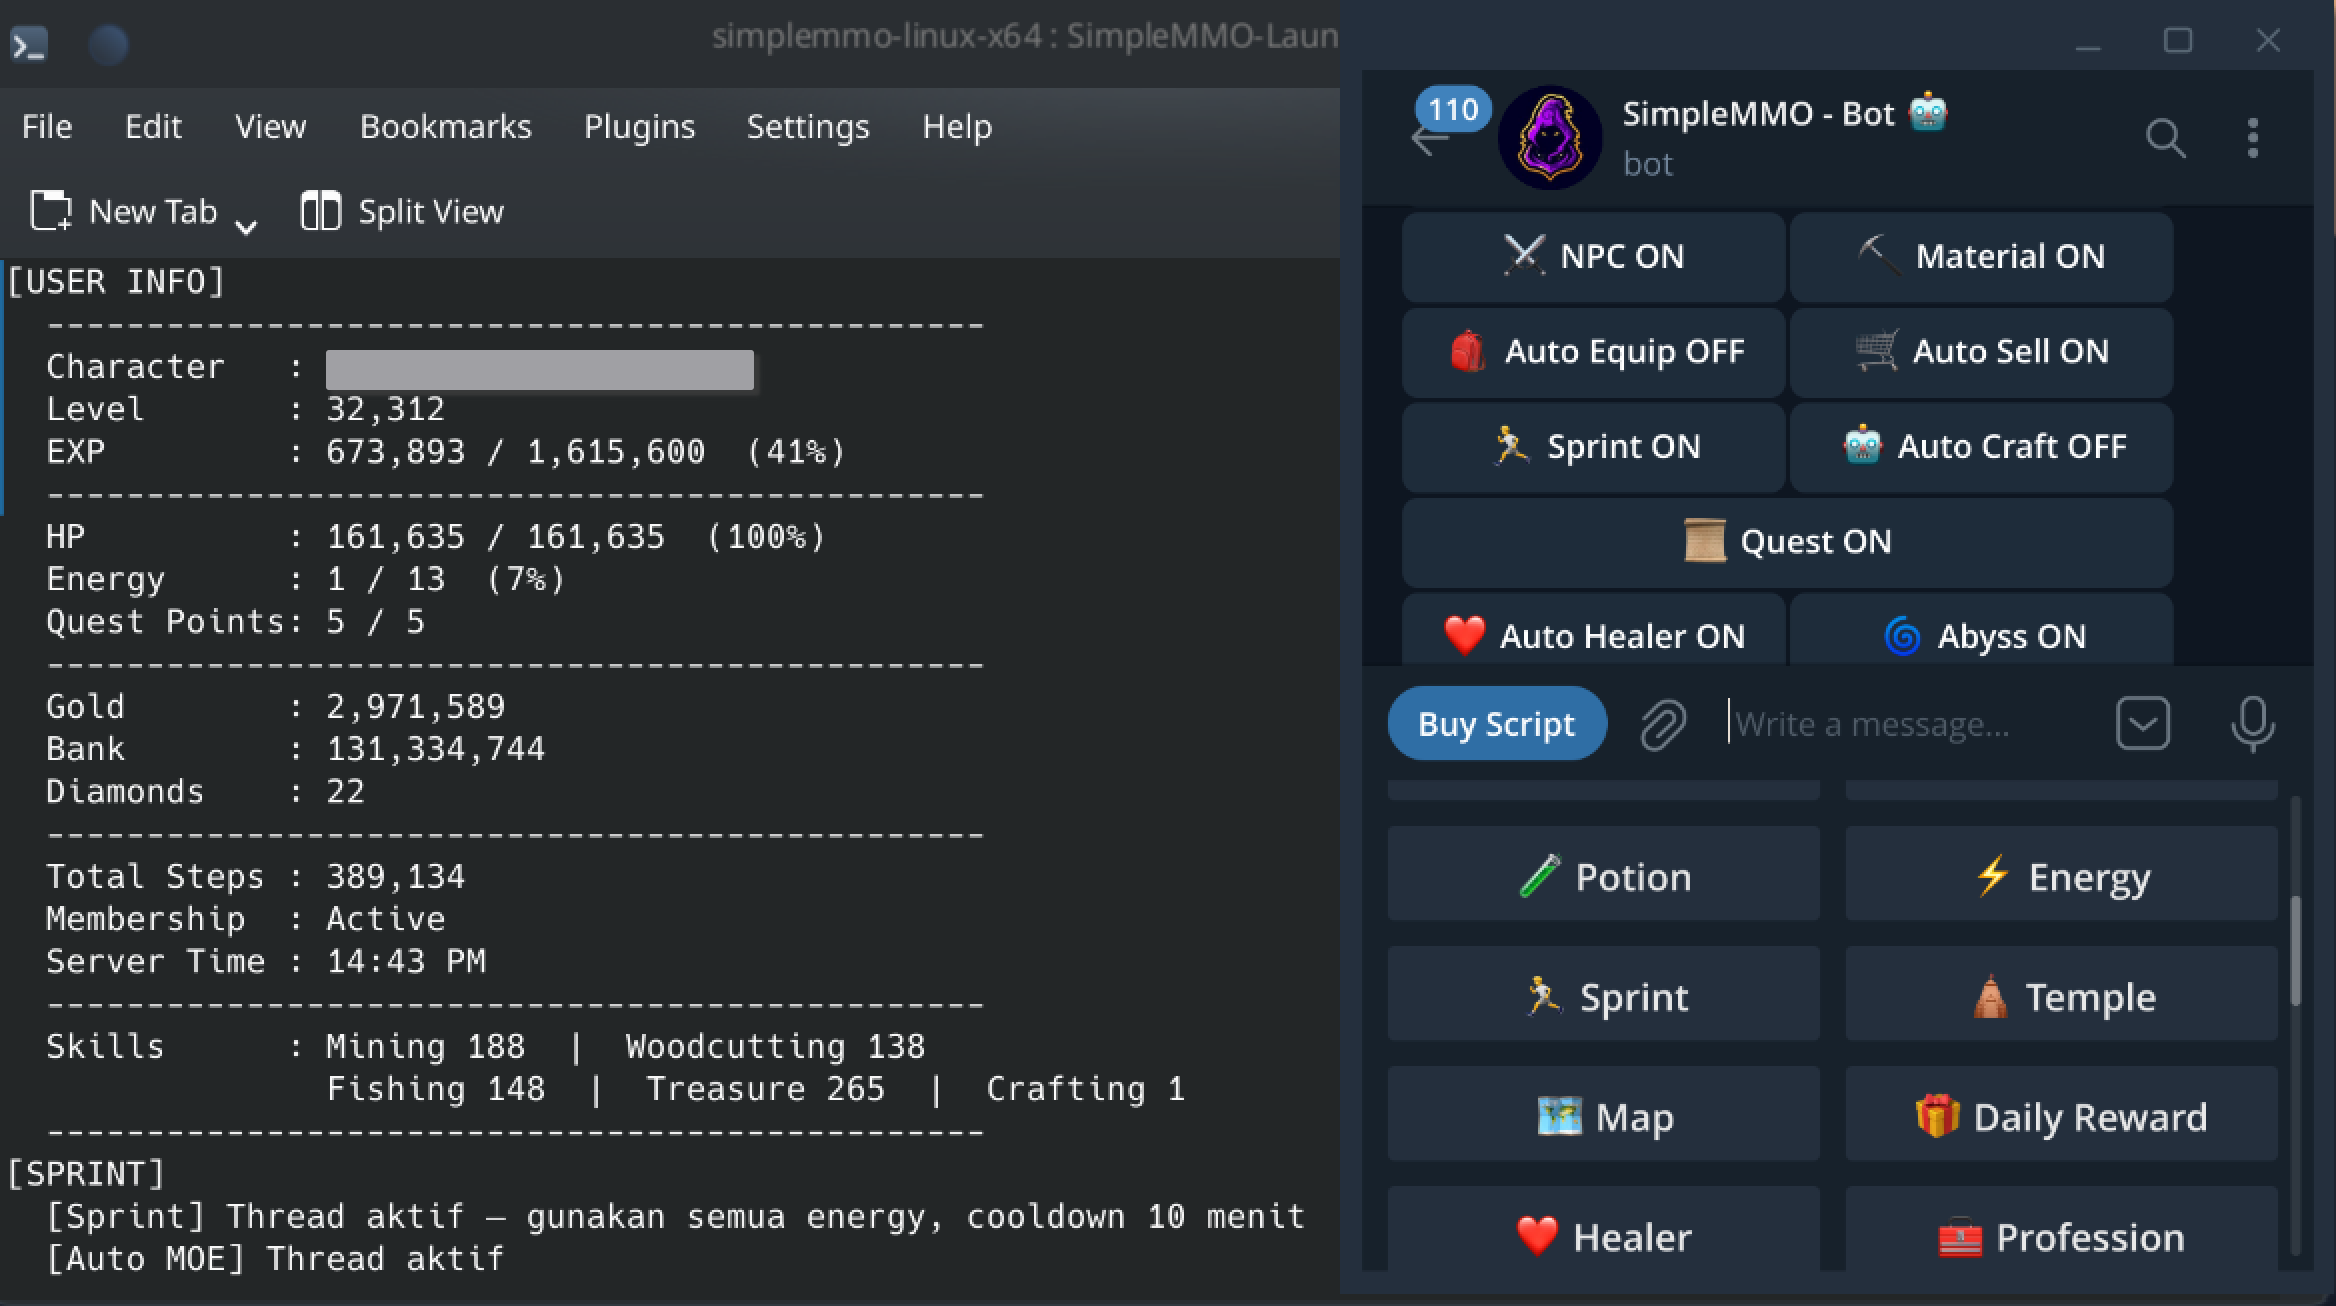2336x1306 pixels.
Task: Click the round blue icon in title bar
Action: (108, 44)
